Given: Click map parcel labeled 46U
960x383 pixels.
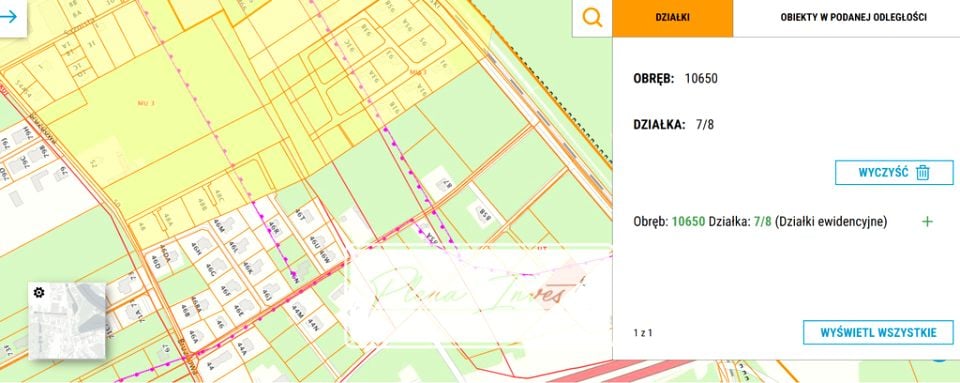Looking at the screenshot, I should click(x=315, y=241).
